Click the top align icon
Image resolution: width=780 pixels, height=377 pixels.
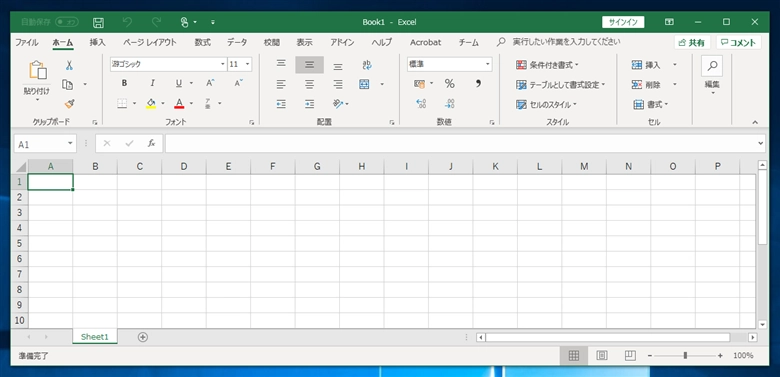pos(281,65)
